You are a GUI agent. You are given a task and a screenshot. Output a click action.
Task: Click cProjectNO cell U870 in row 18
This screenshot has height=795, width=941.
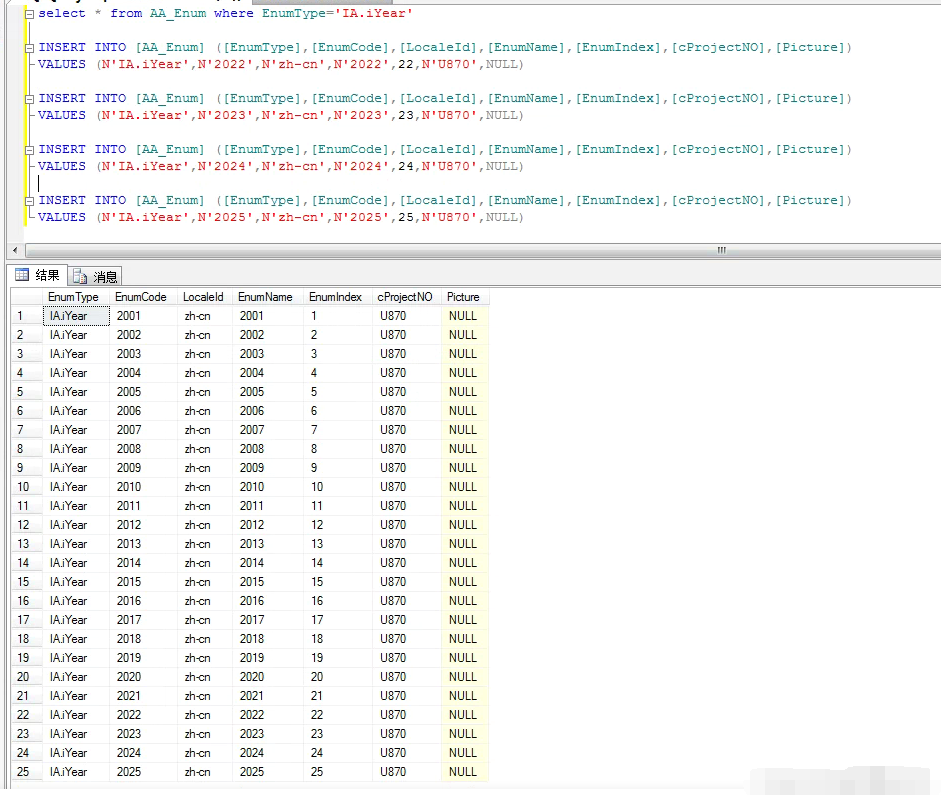(407, 638)
